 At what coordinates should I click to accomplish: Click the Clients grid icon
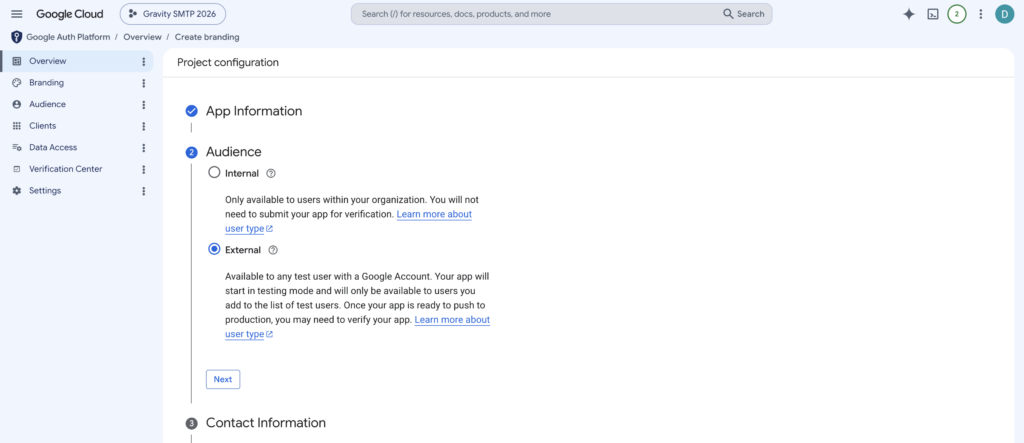point(17,126)
